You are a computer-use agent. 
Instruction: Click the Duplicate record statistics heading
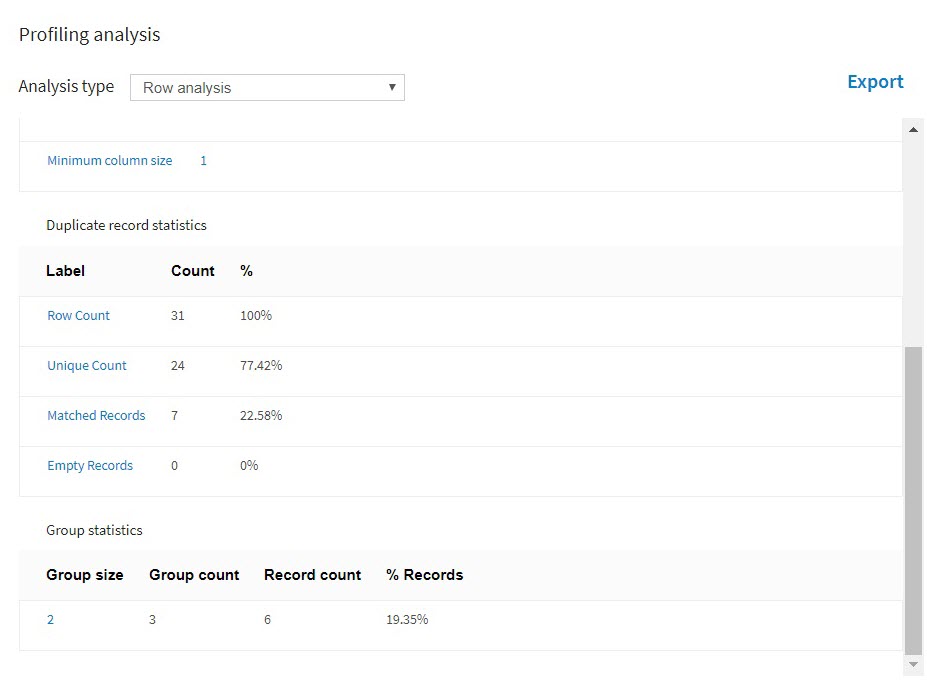tap(126, 226)
